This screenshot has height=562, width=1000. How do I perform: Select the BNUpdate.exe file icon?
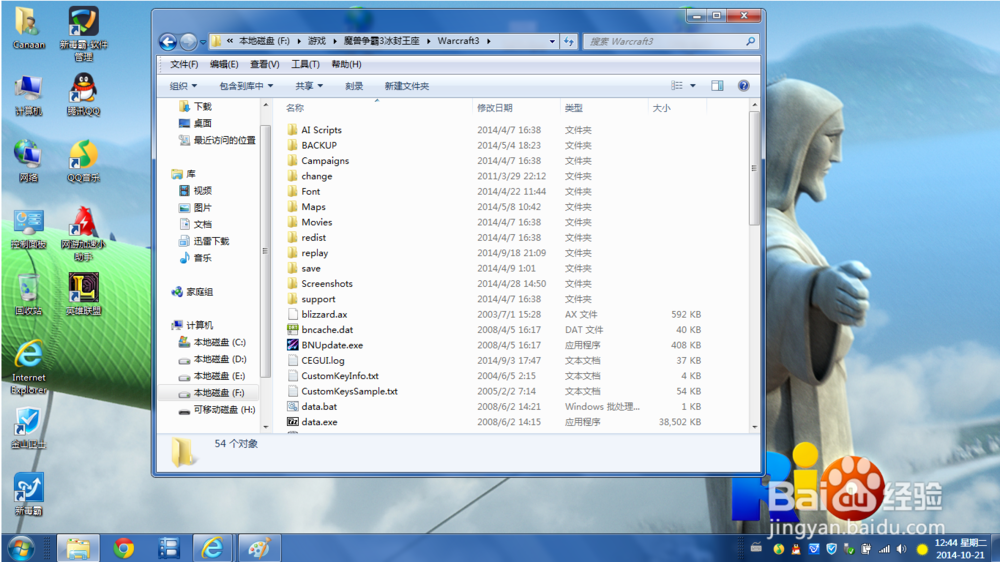point(293,345)
